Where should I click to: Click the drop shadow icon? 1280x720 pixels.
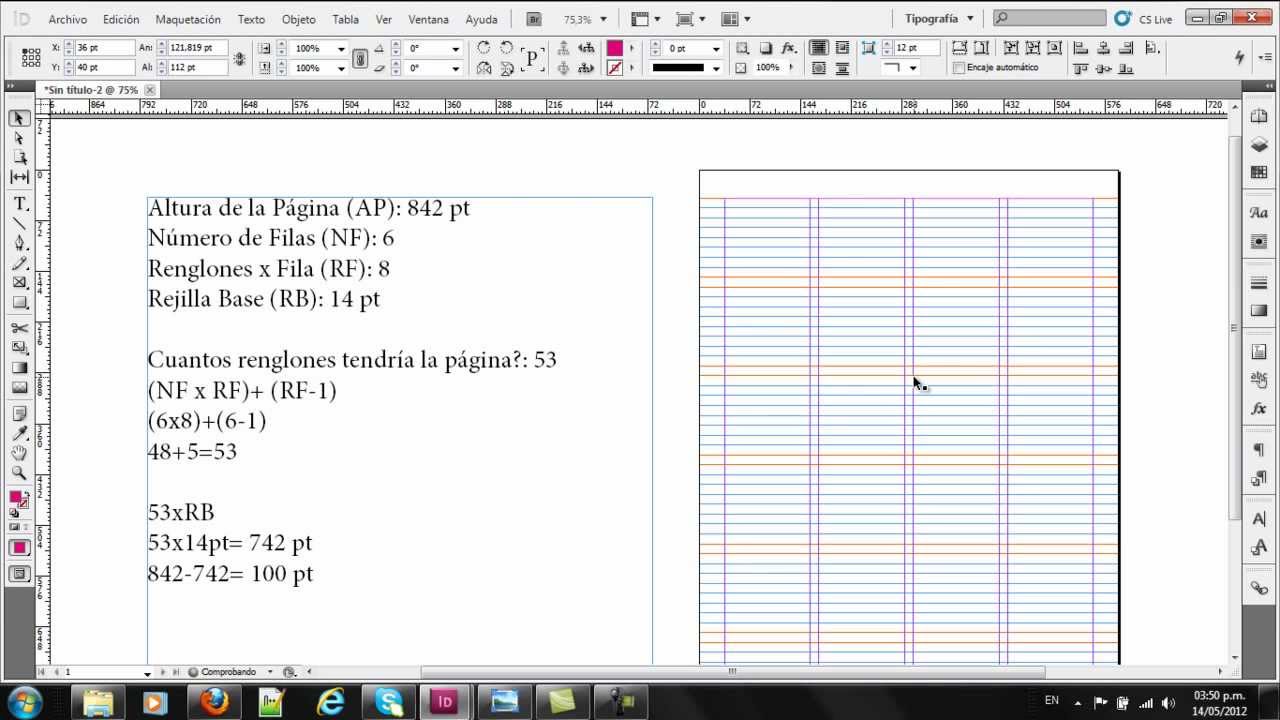765,48
